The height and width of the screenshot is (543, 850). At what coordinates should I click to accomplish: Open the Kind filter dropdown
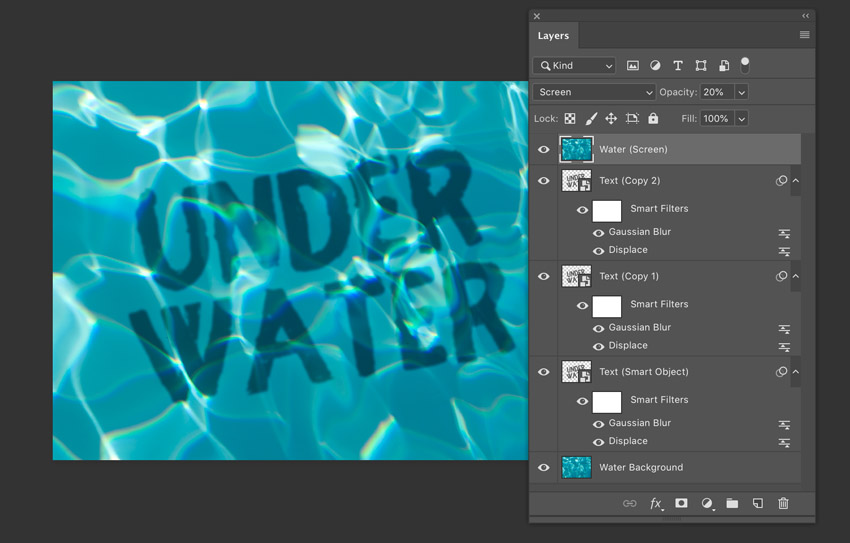(x=575, y=66)
